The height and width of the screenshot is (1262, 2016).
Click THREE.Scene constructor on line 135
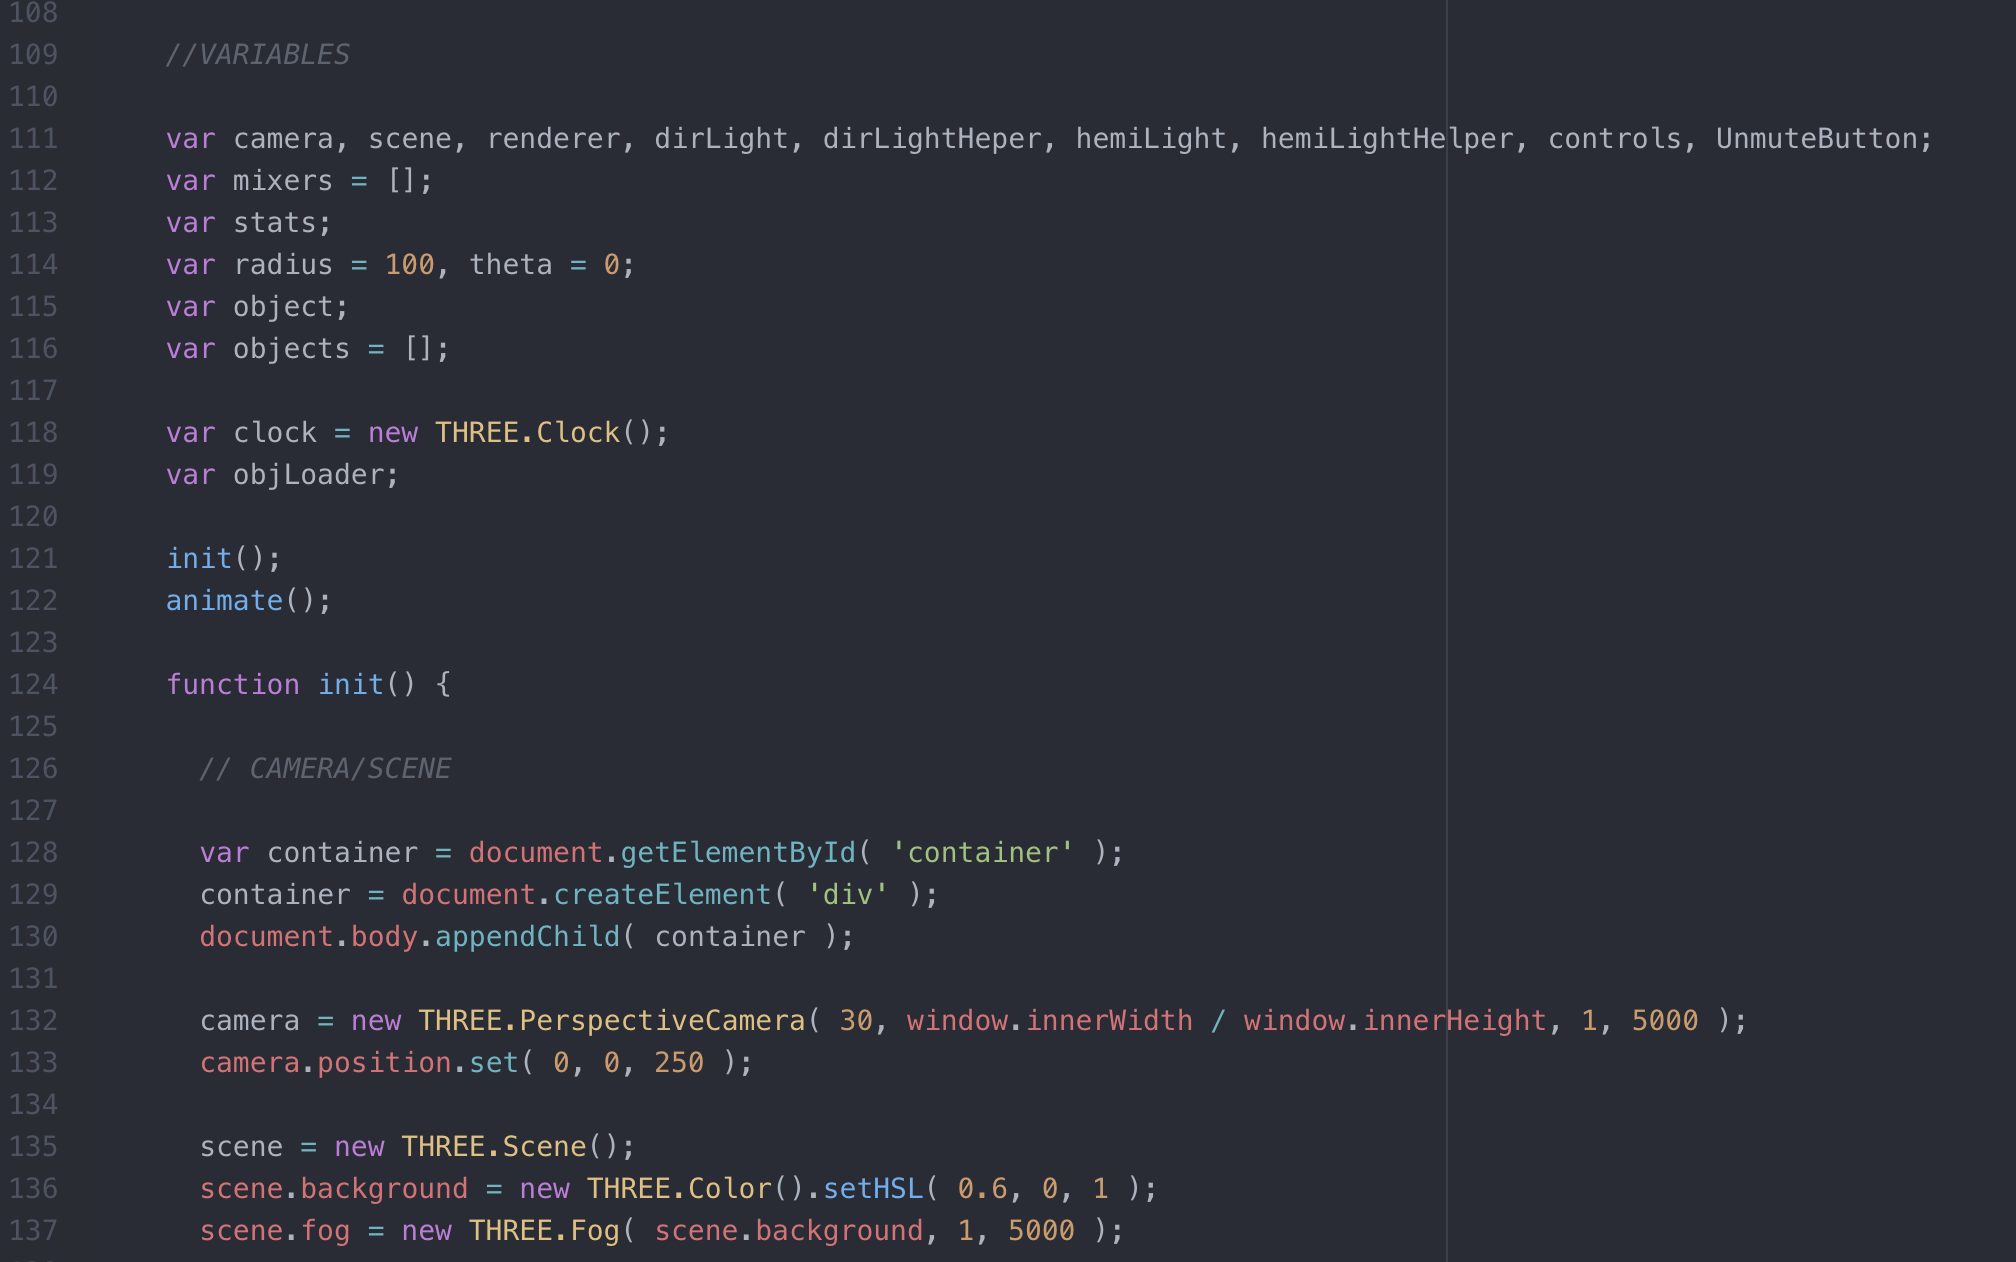[x=493, y=1147]
